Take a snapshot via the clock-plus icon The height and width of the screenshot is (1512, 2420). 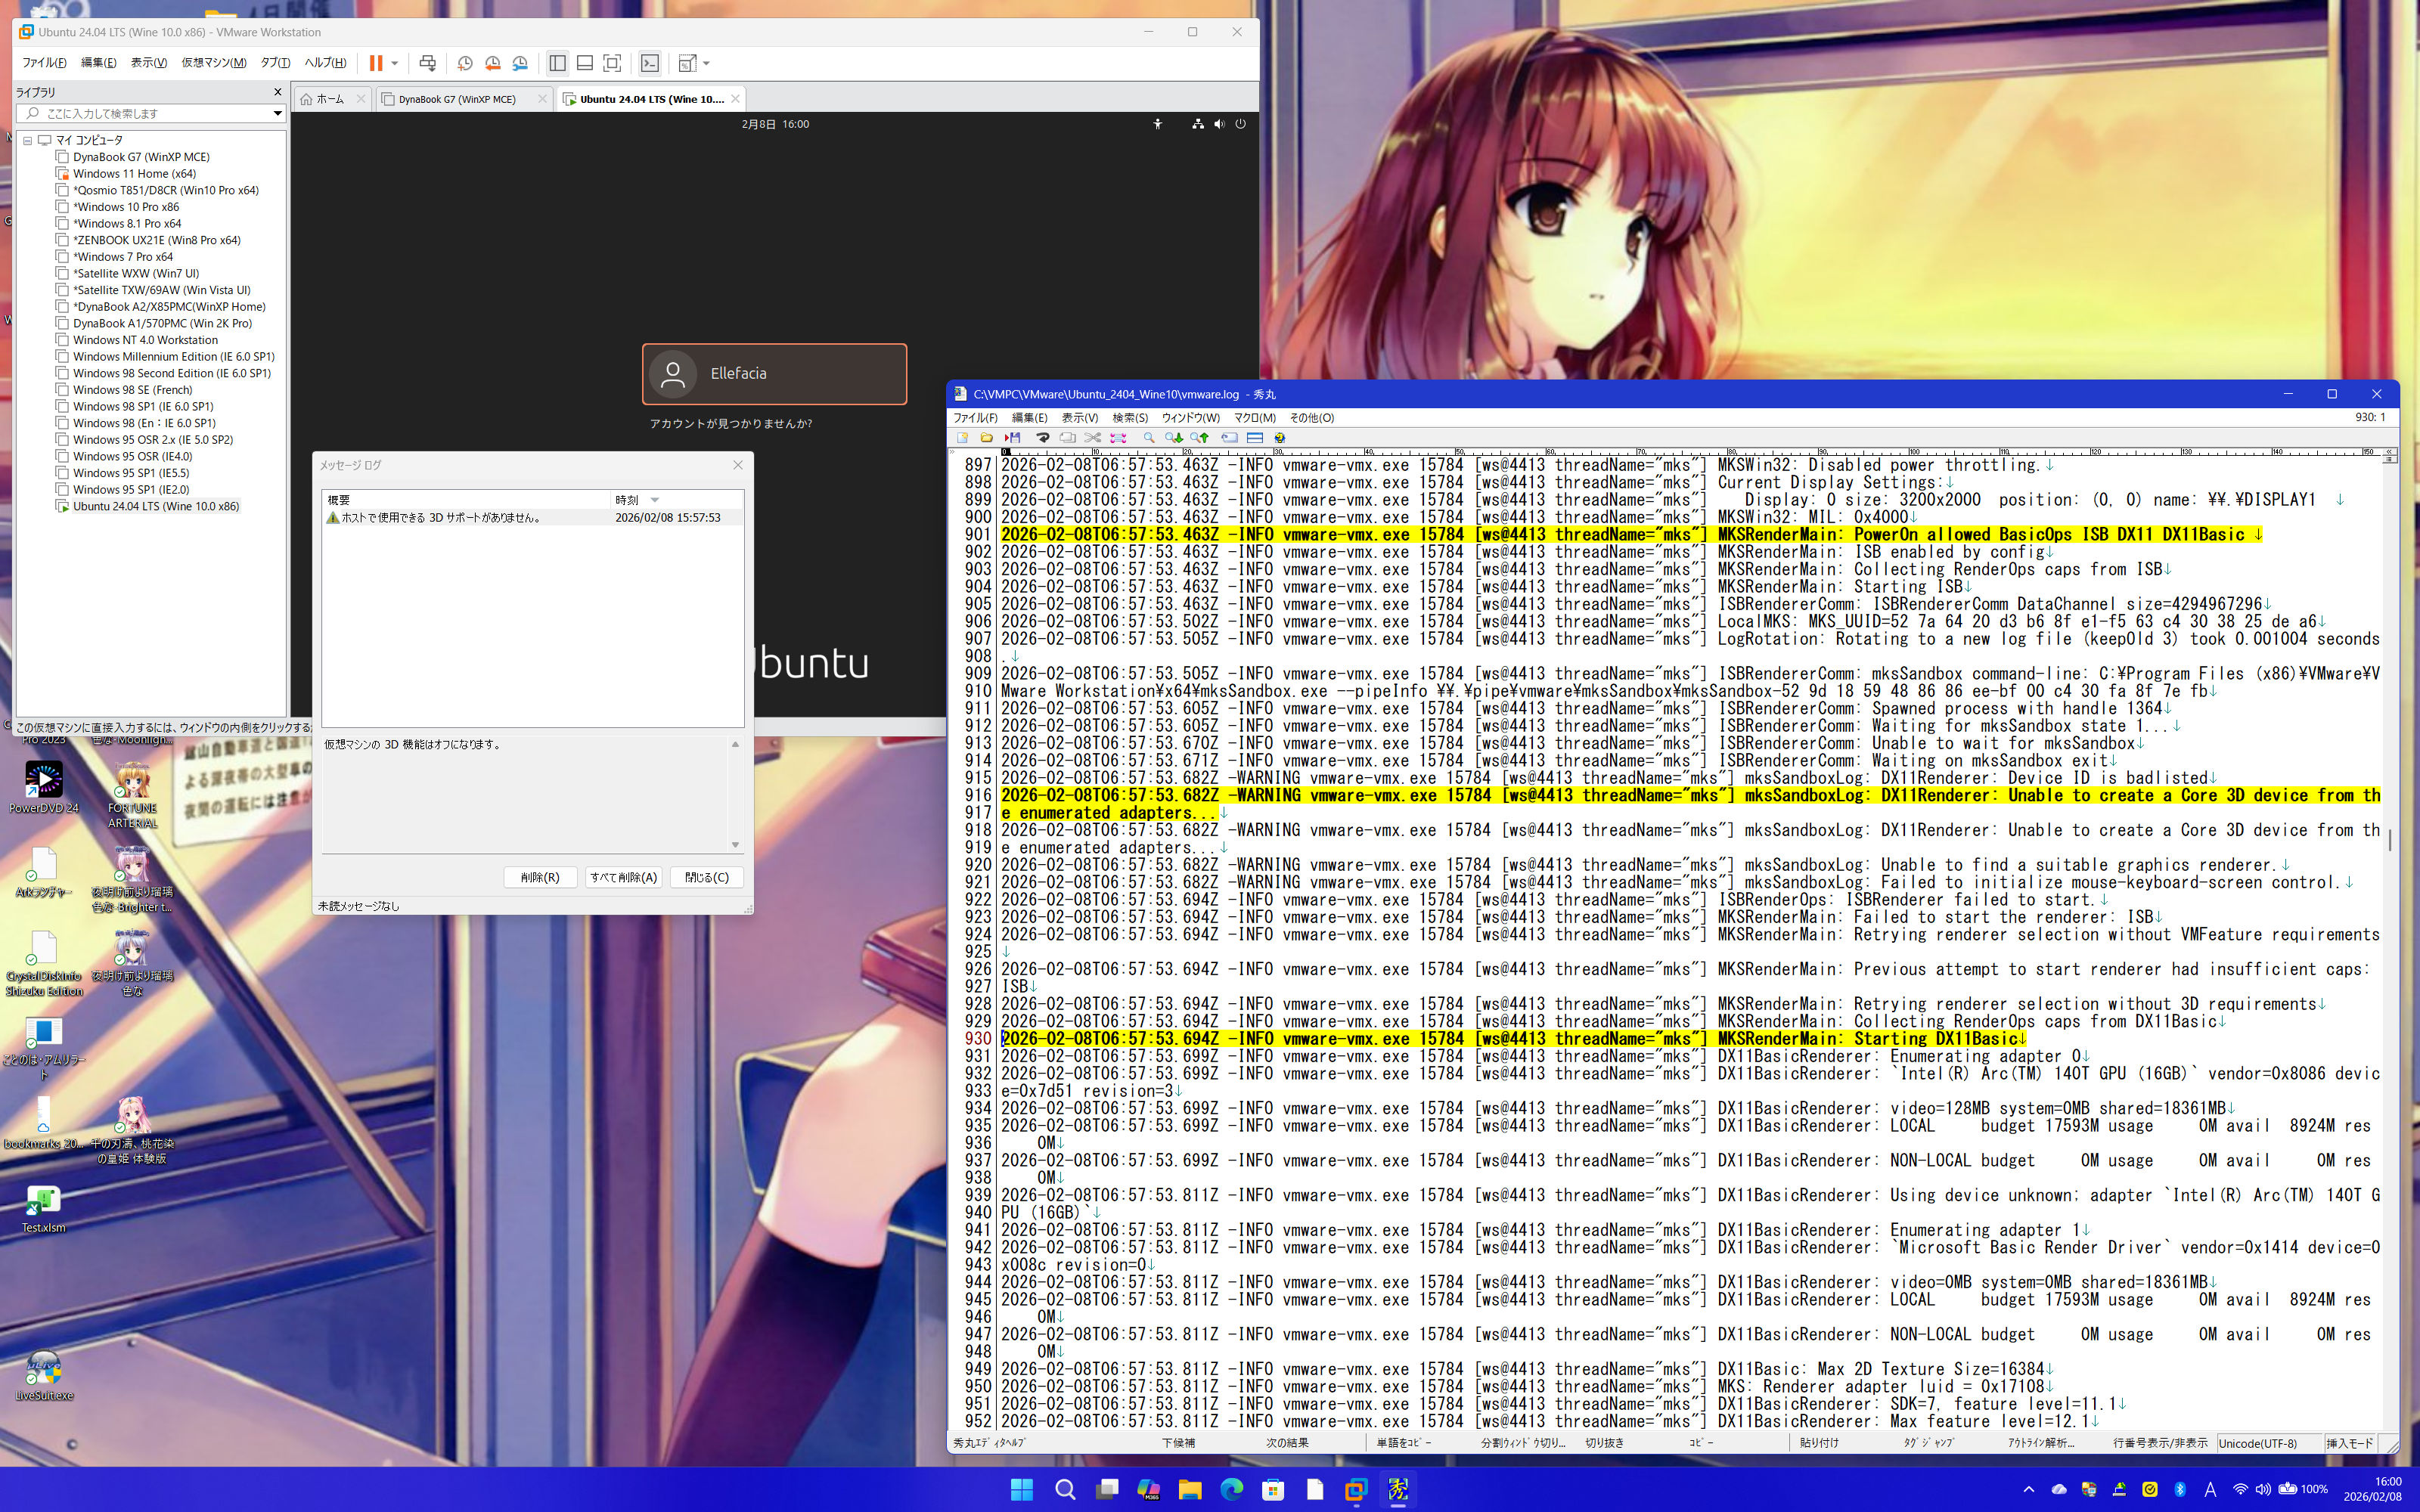[x=465, y=63]
